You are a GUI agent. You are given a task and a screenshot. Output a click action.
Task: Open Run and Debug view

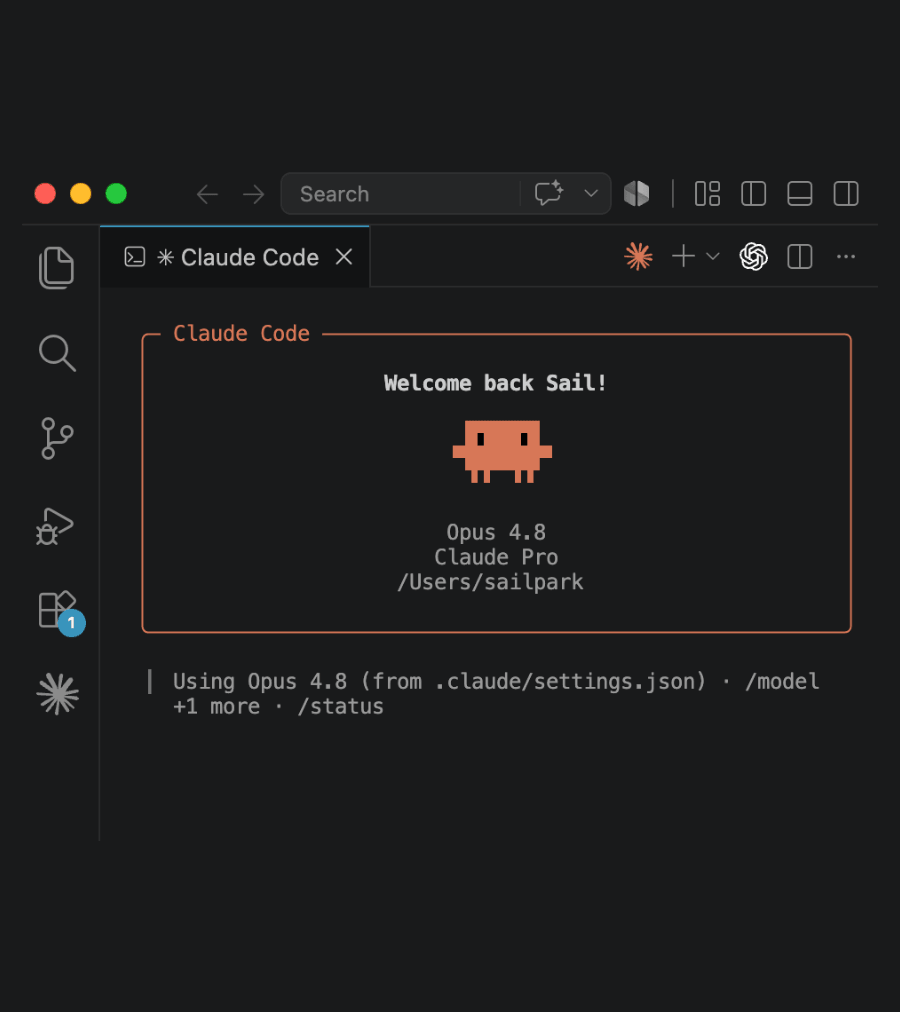pyautogui.click(x=55, y=527)
